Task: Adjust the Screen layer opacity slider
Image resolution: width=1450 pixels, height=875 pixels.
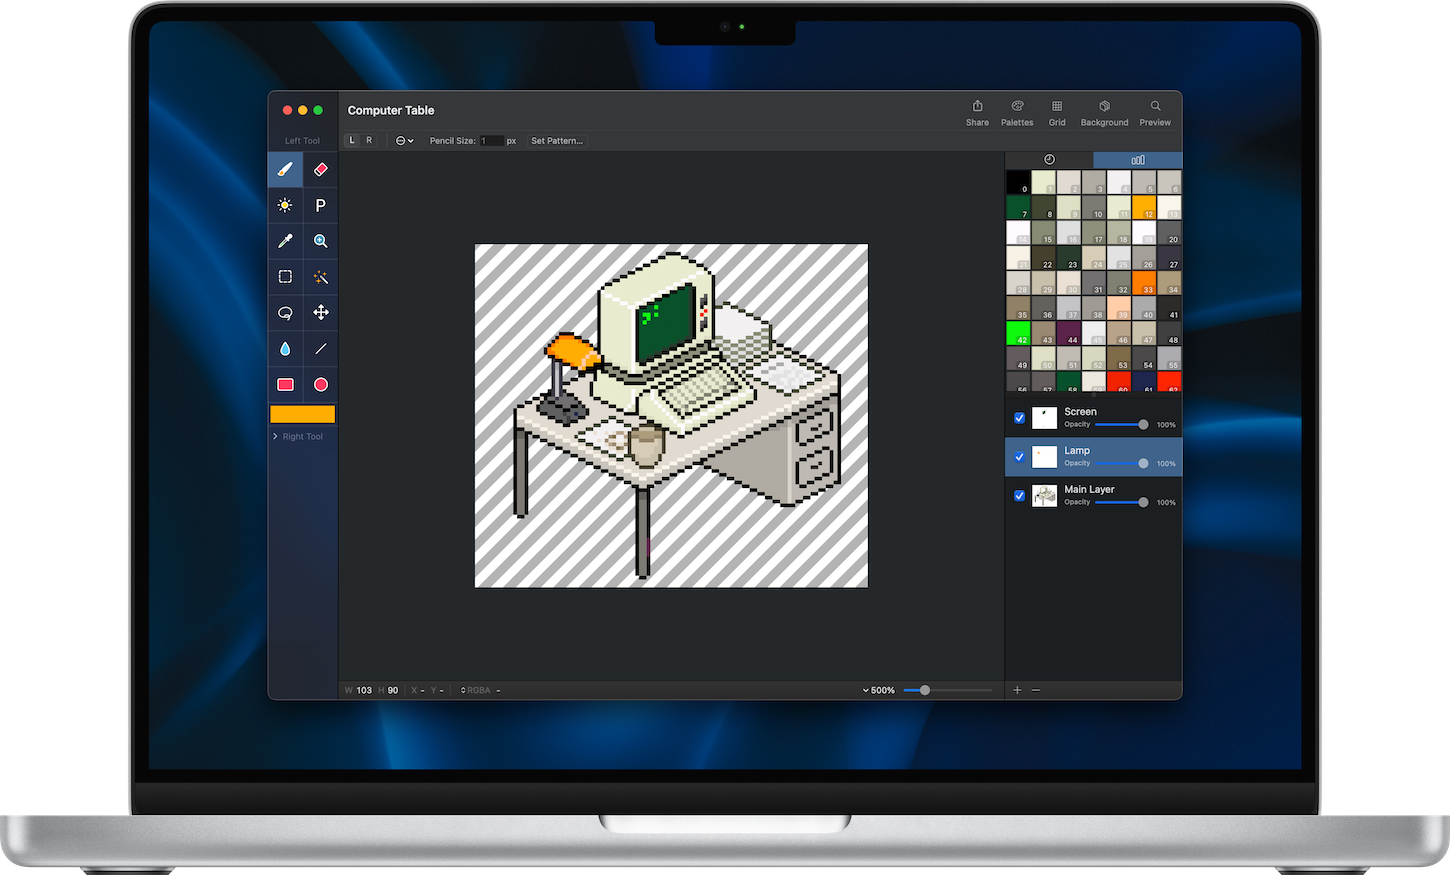Action: pos(1122,425)
